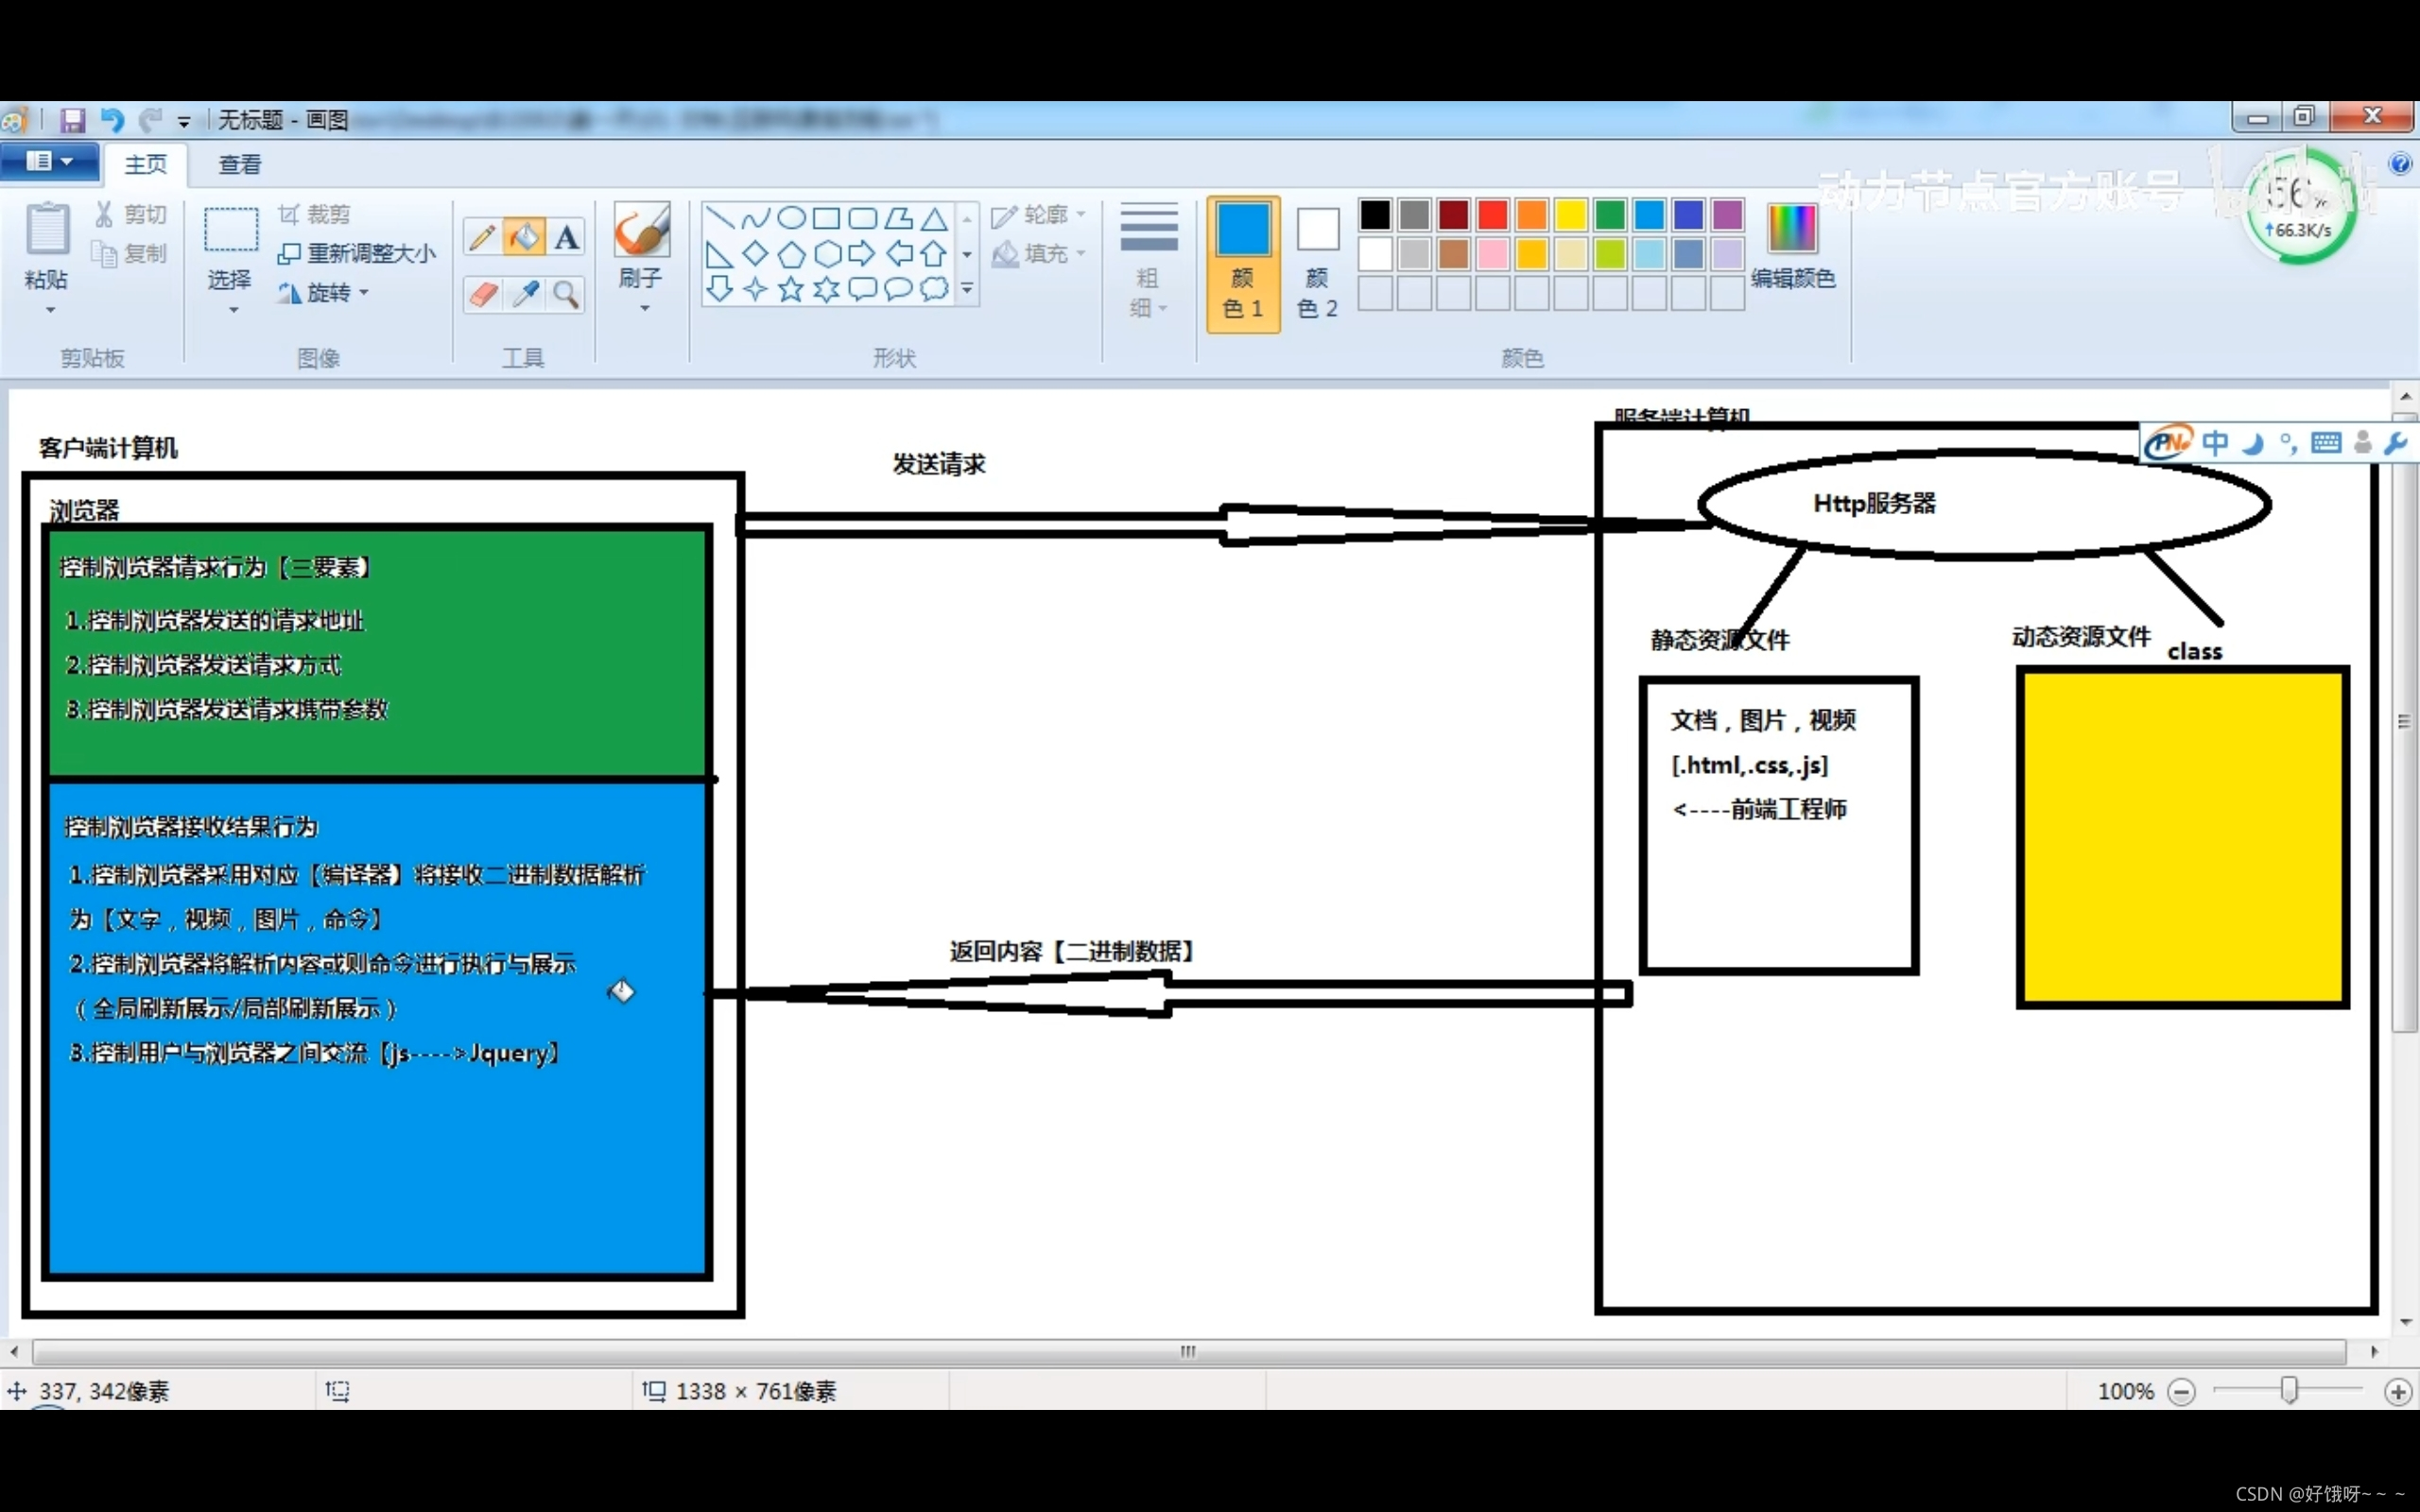The image size is (2420, 1512).
Task: Switch to the View tab
Action: click(x=240, y=165)
